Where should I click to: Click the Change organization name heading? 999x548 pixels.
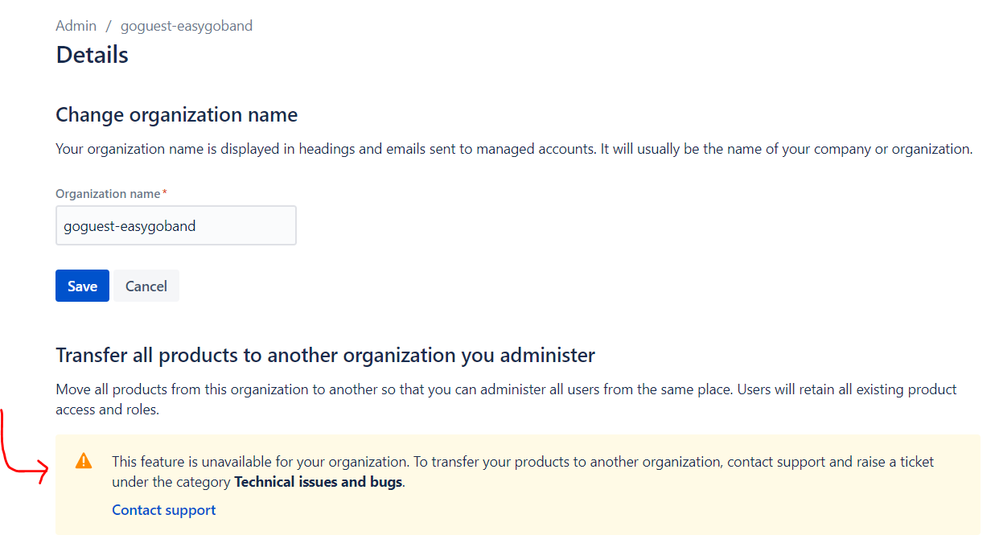(176, 115)
